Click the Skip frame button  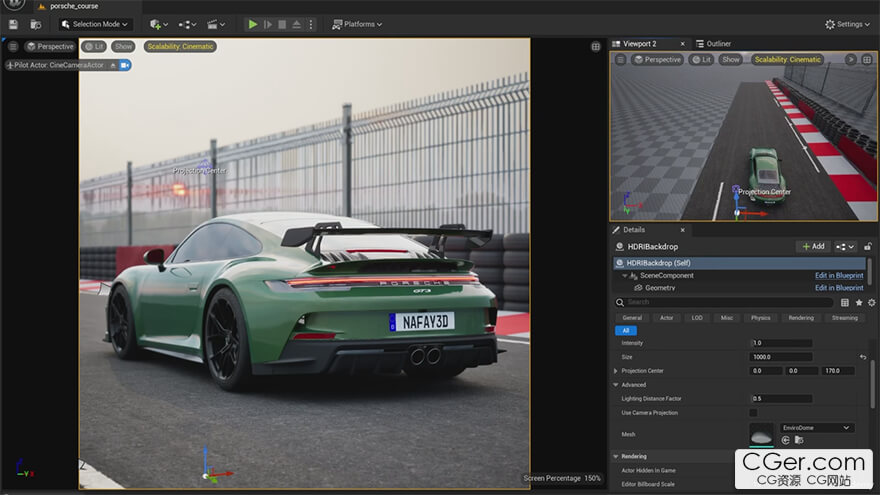coord(268,24)
